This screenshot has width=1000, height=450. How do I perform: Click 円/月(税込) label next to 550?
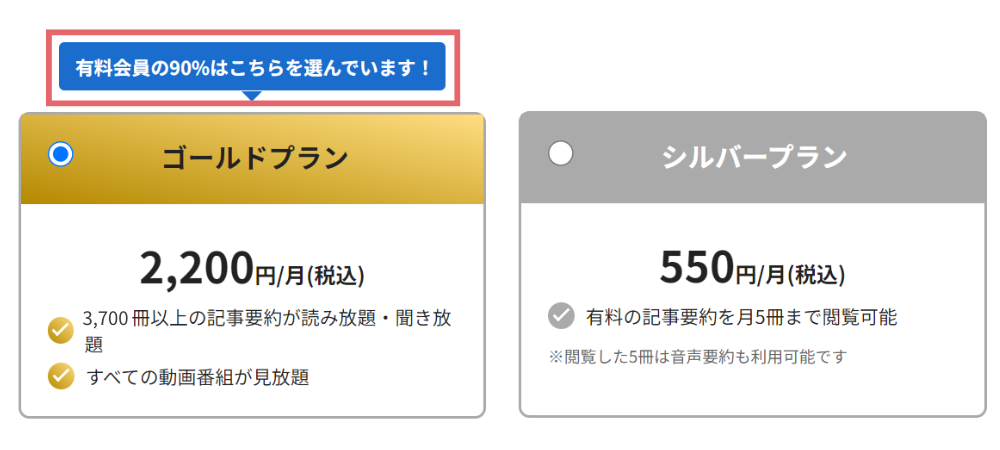[790, 273]
